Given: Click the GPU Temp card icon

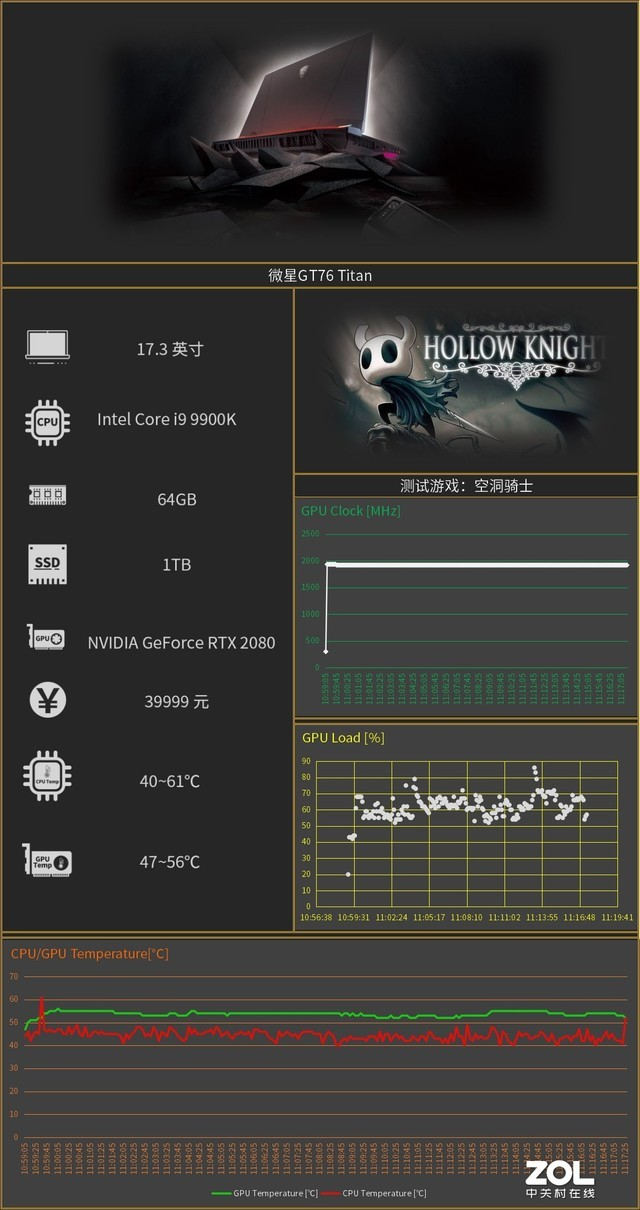Looking at the screenshot, I should 47,860.
